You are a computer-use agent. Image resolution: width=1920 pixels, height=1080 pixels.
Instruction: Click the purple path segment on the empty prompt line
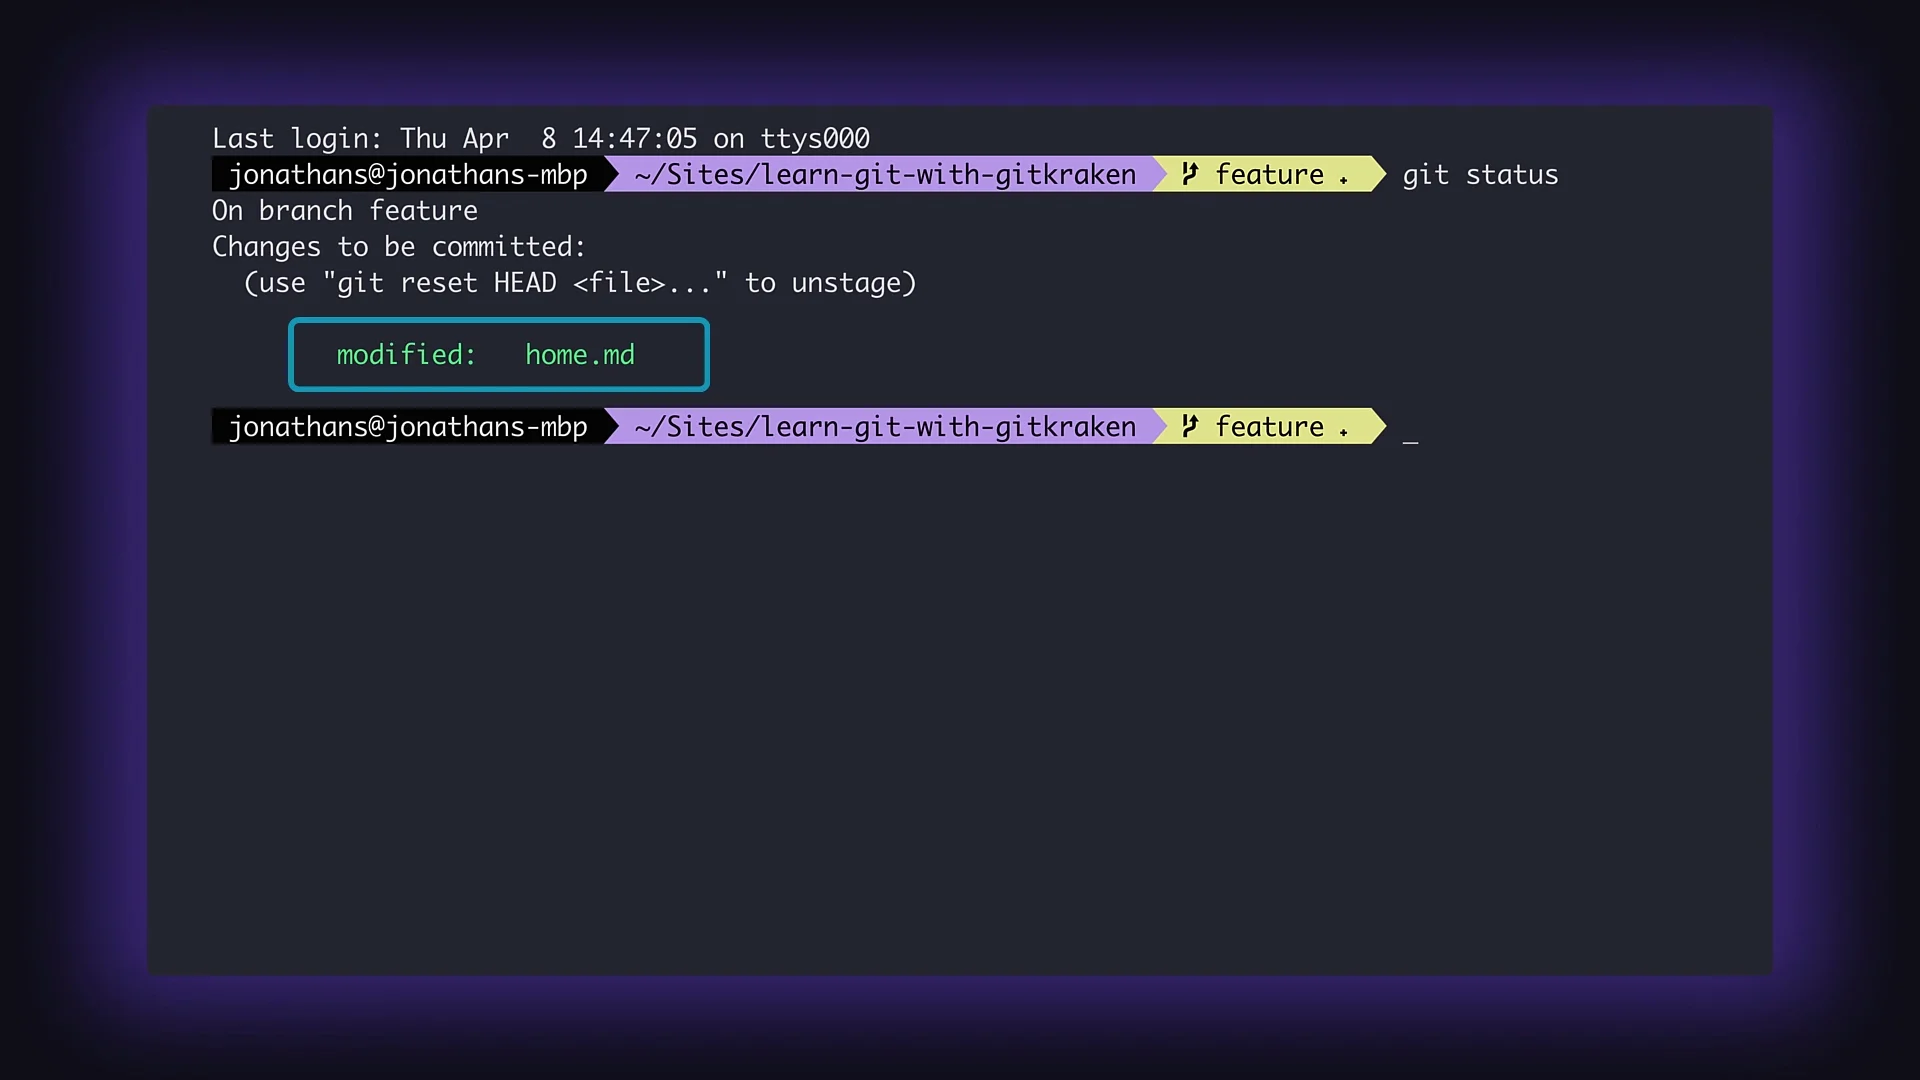[x=885, y=427]
